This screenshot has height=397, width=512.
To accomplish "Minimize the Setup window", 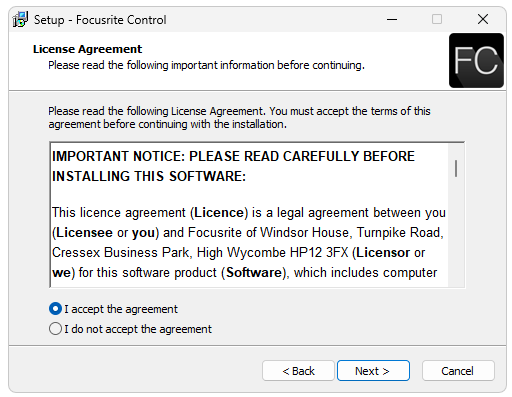I will (x=392, y=19).
